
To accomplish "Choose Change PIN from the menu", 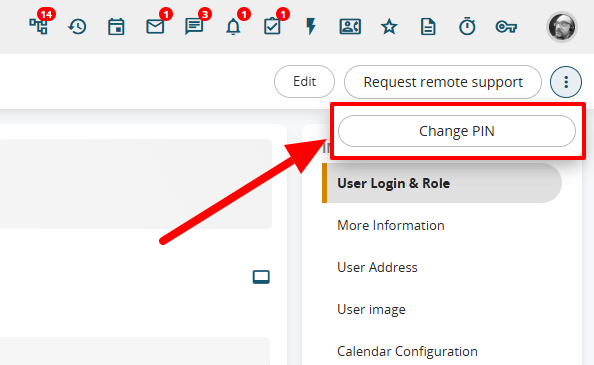I will [457, 131].
